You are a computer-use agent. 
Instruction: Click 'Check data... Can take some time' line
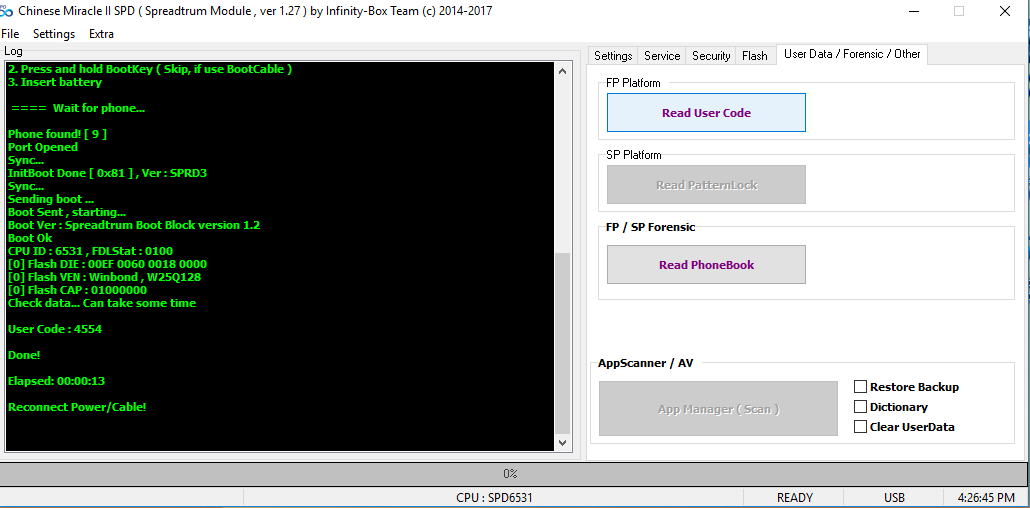[x=102, y=303]
